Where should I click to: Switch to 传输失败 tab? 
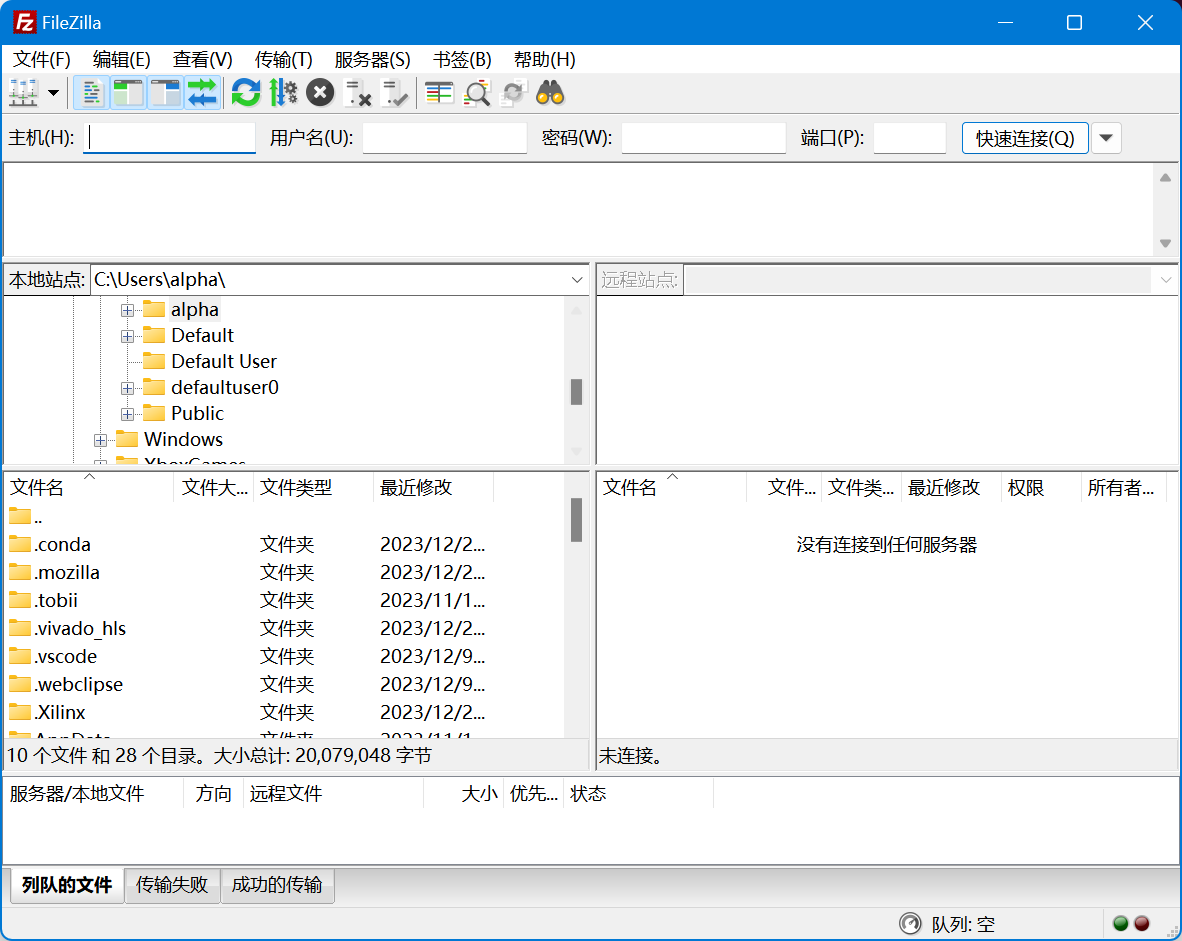172,884
